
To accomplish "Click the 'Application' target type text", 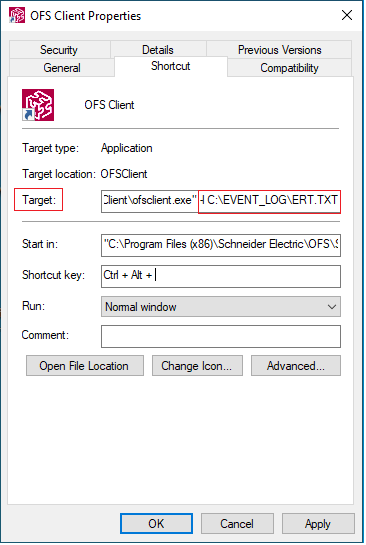I will (x=127, y=148).
